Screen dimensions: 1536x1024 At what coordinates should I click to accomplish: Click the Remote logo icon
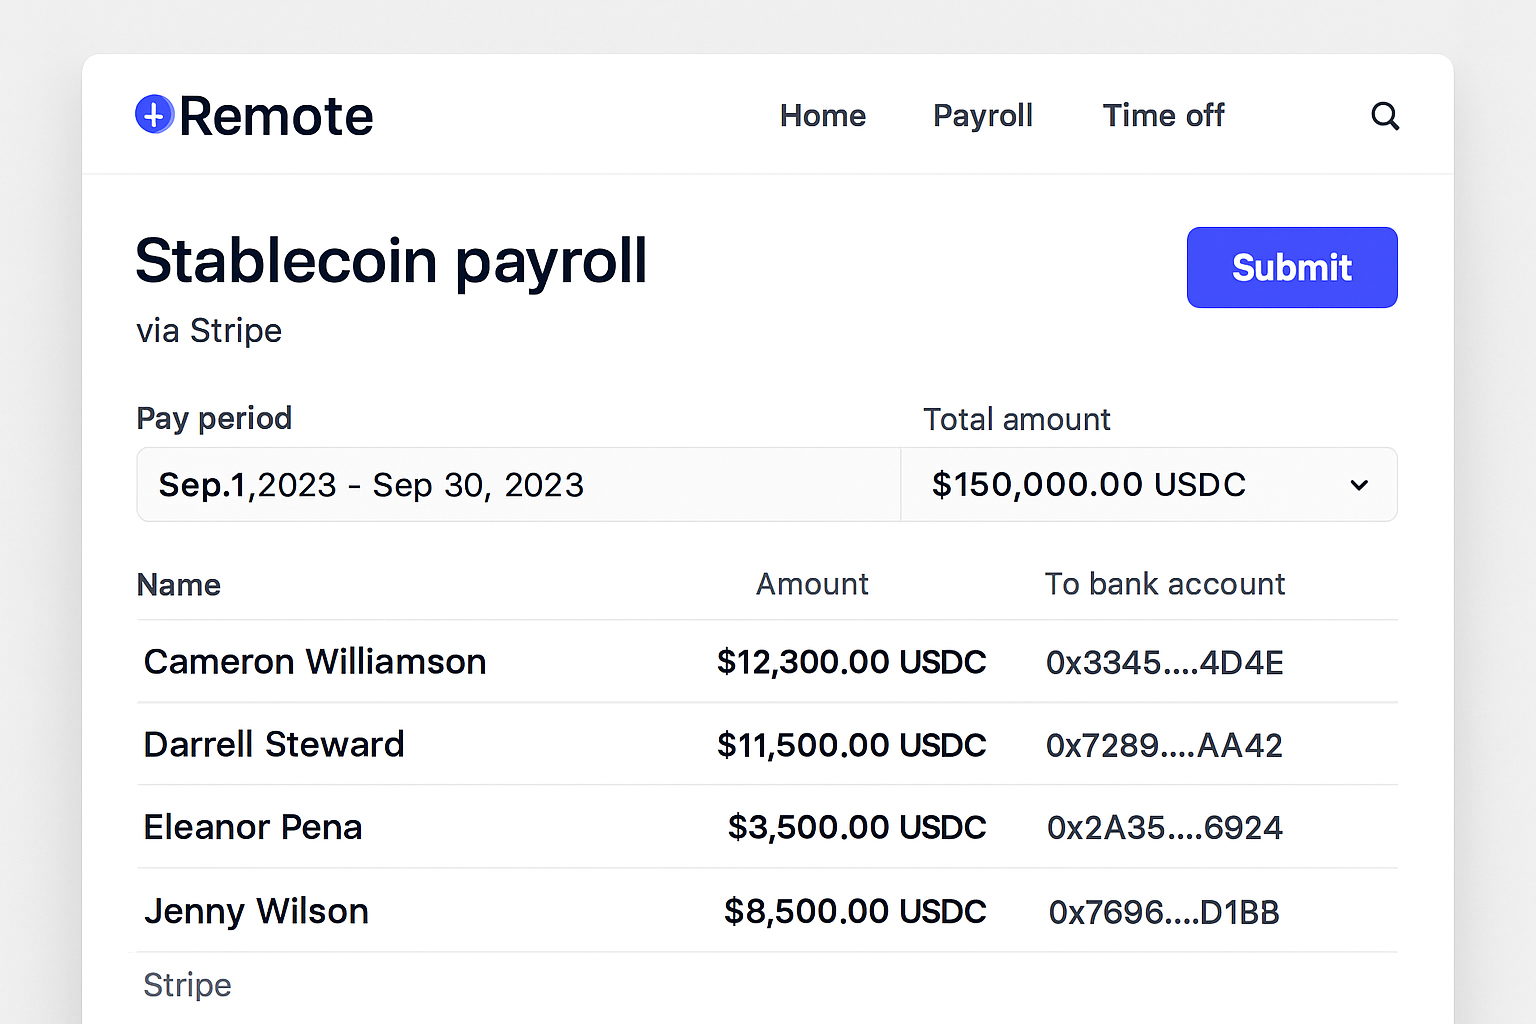154,114
